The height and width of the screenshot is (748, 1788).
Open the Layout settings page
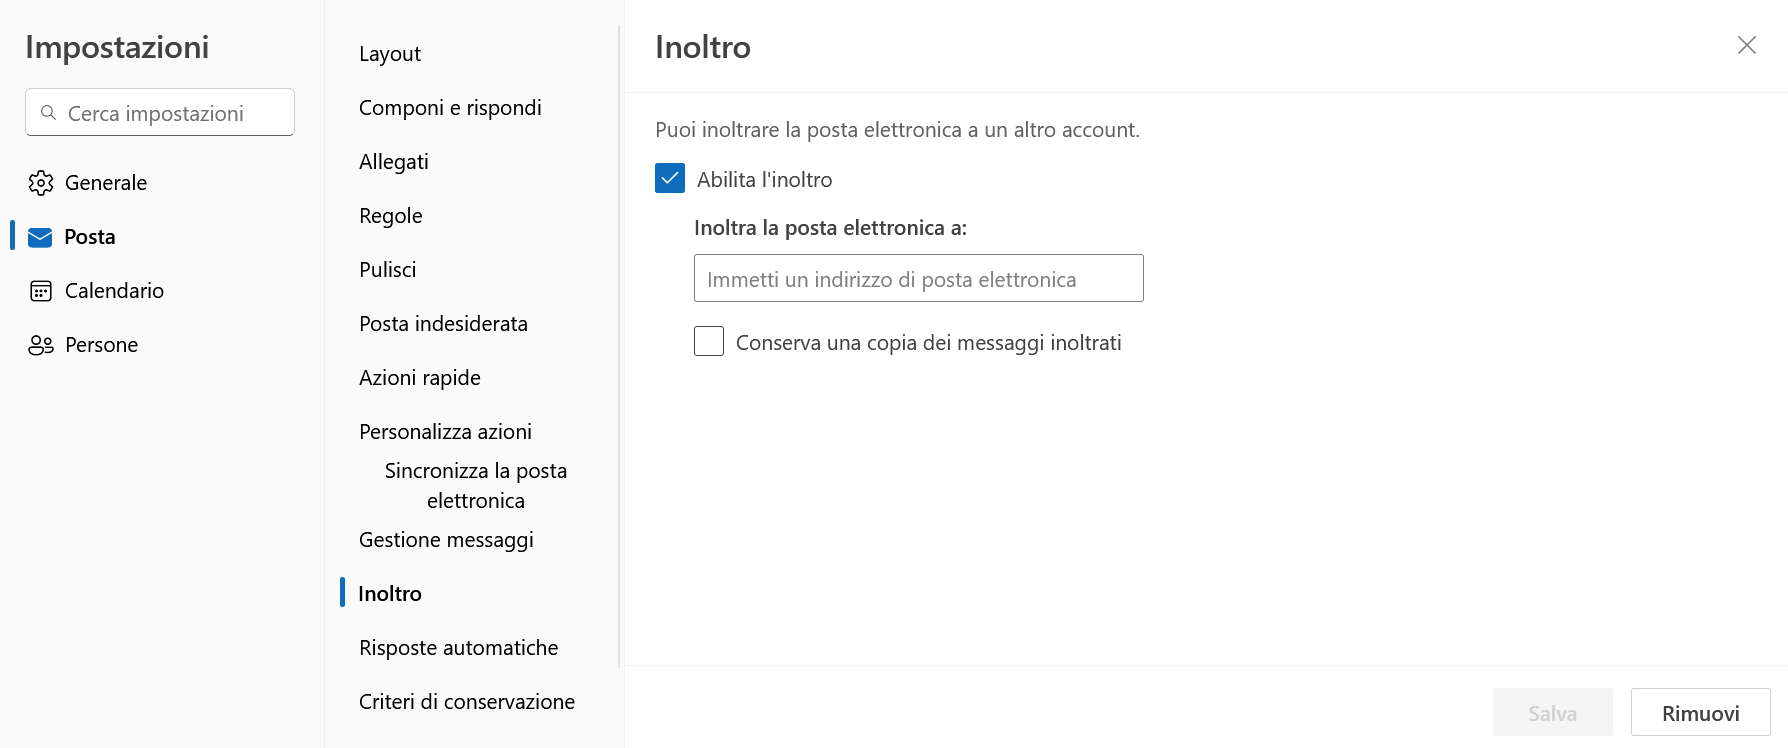coord(390,54)
